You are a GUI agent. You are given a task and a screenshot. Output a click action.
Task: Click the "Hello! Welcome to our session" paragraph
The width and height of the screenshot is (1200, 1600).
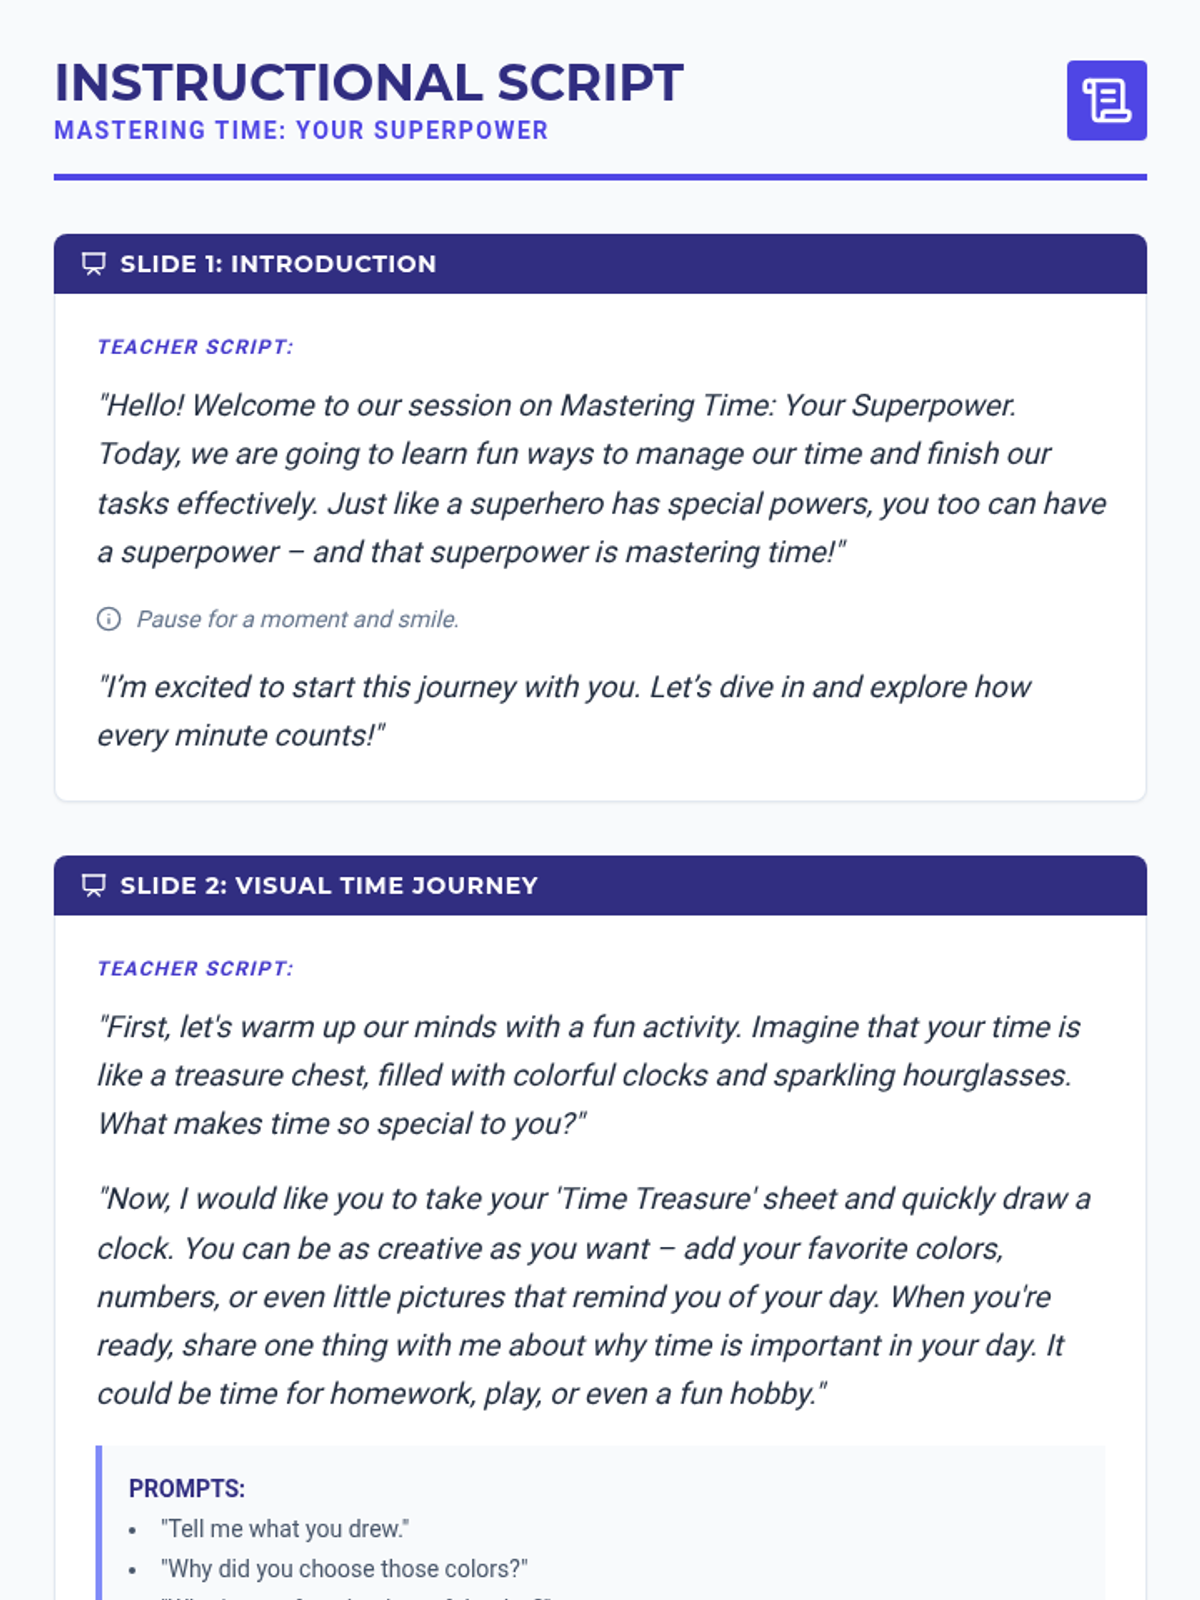pos(600,478)
